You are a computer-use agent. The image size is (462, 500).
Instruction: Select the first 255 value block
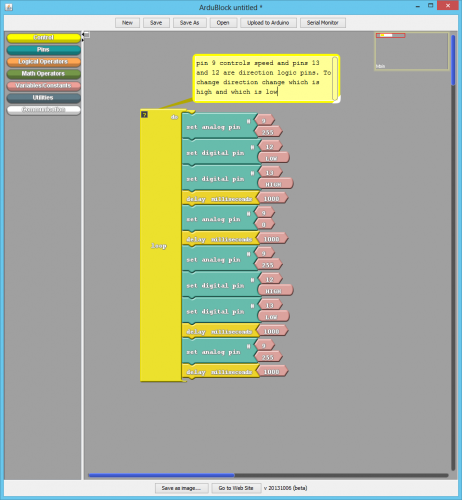click(268, 132)
